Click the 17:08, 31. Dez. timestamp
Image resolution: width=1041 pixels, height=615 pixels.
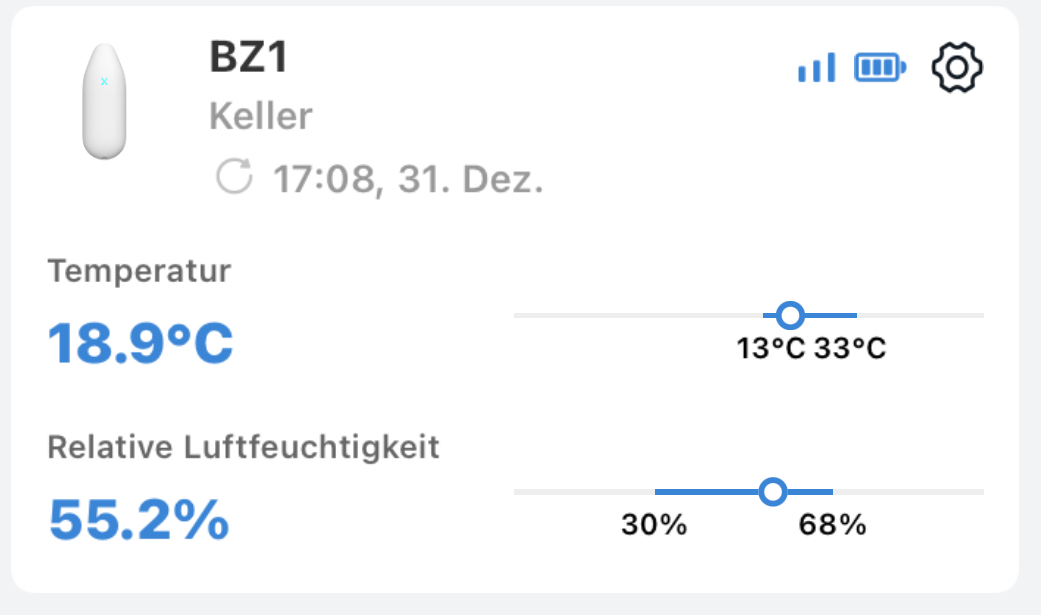click(x=408, y=180)
